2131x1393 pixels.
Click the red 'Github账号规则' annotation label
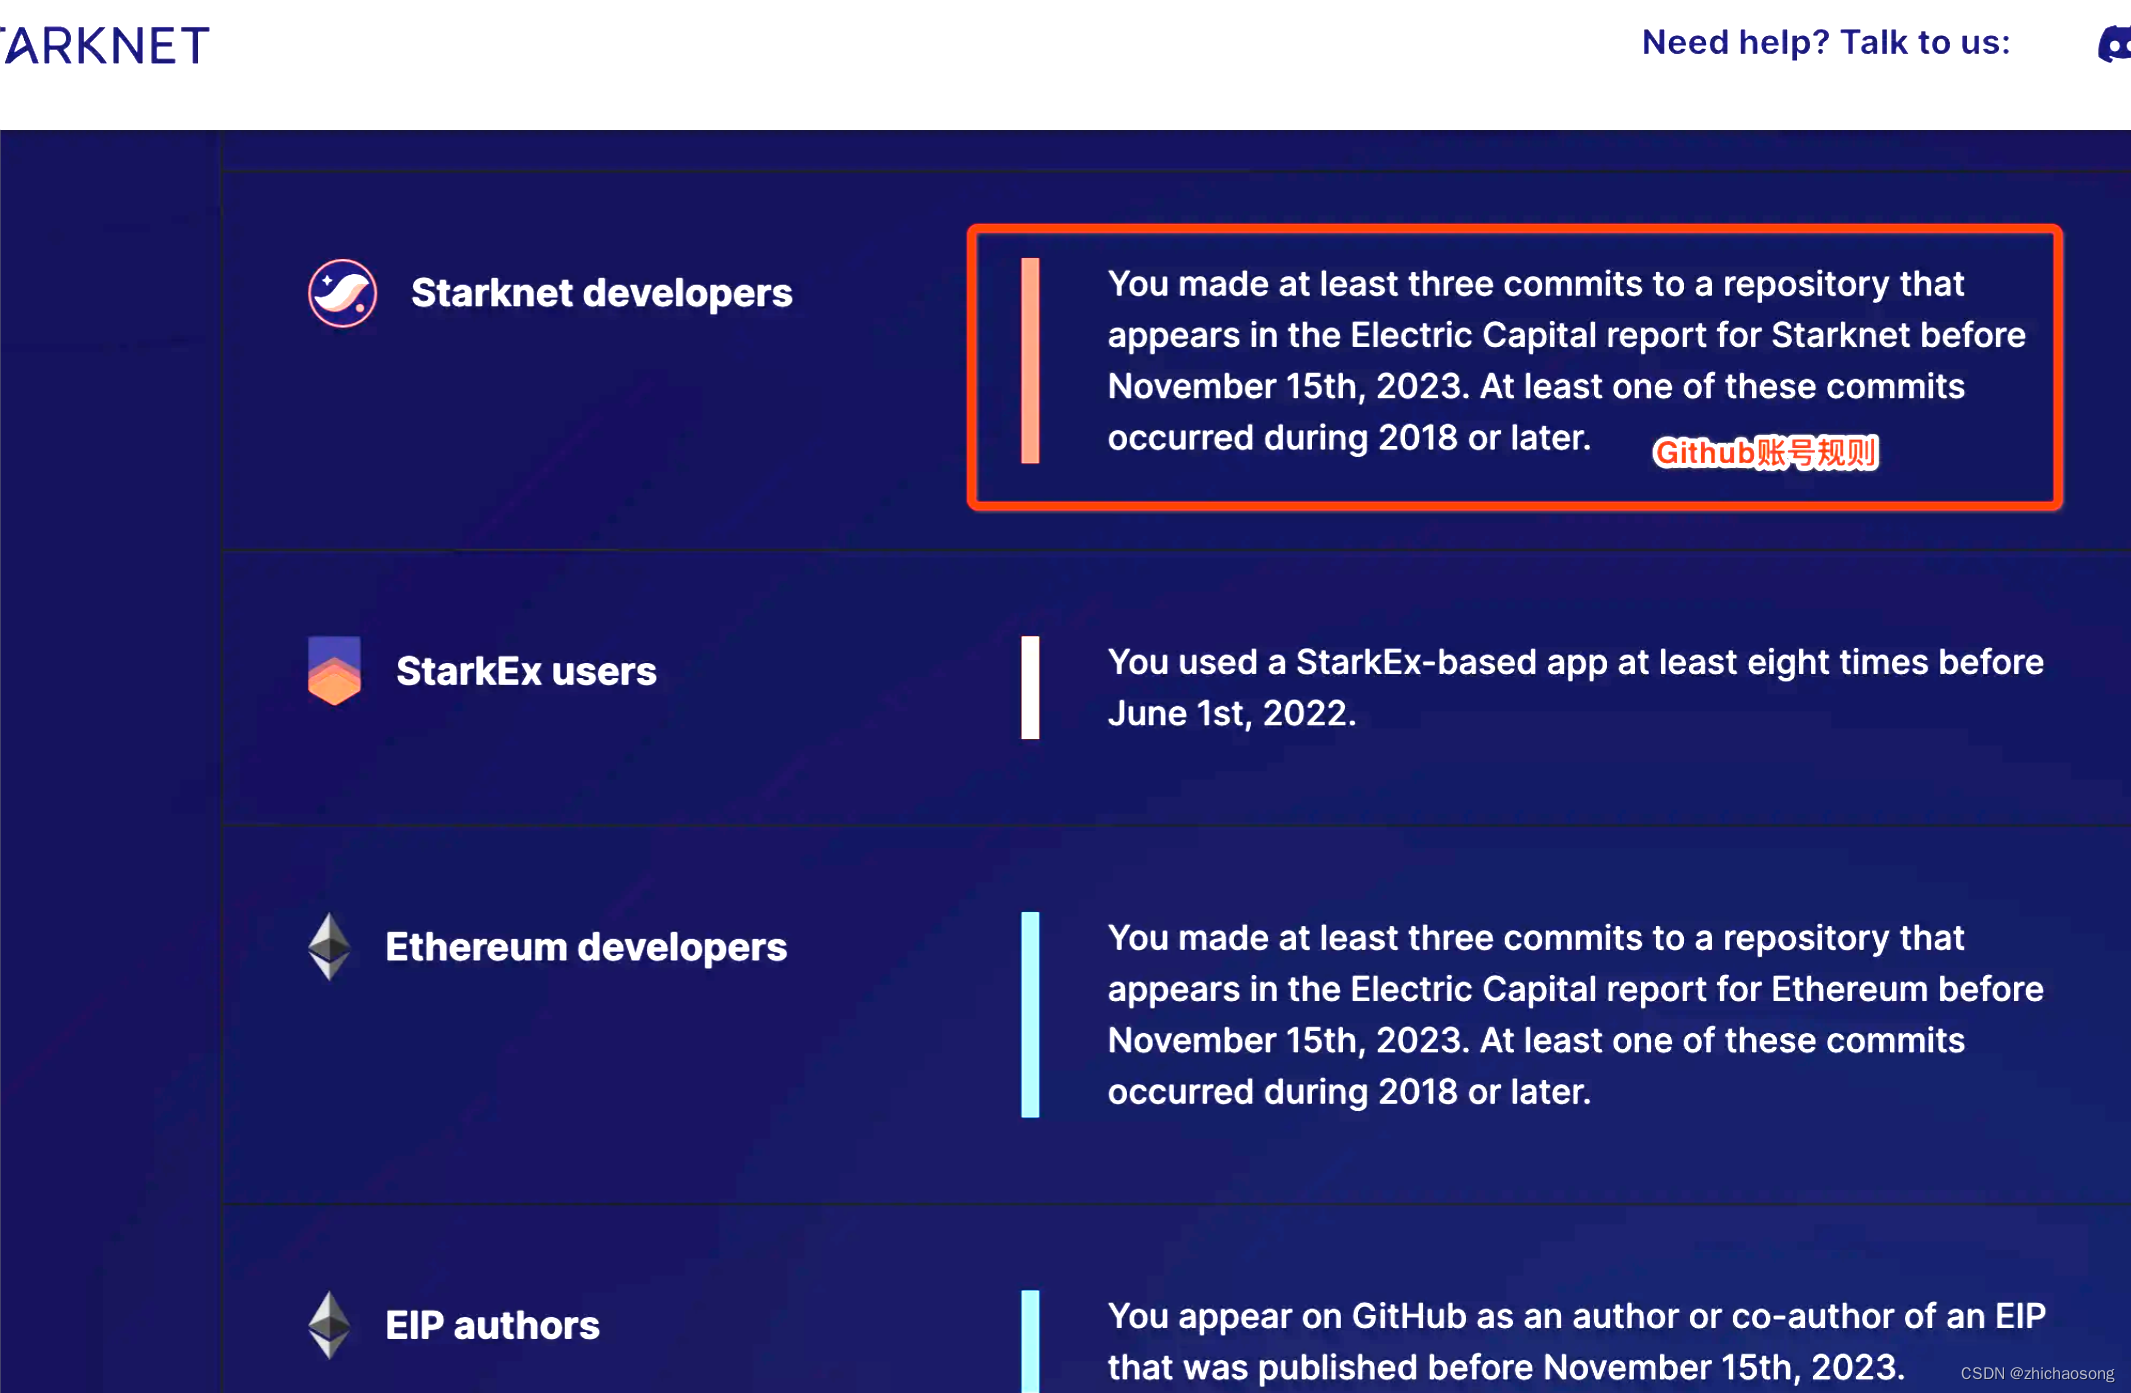(1765, 453)
